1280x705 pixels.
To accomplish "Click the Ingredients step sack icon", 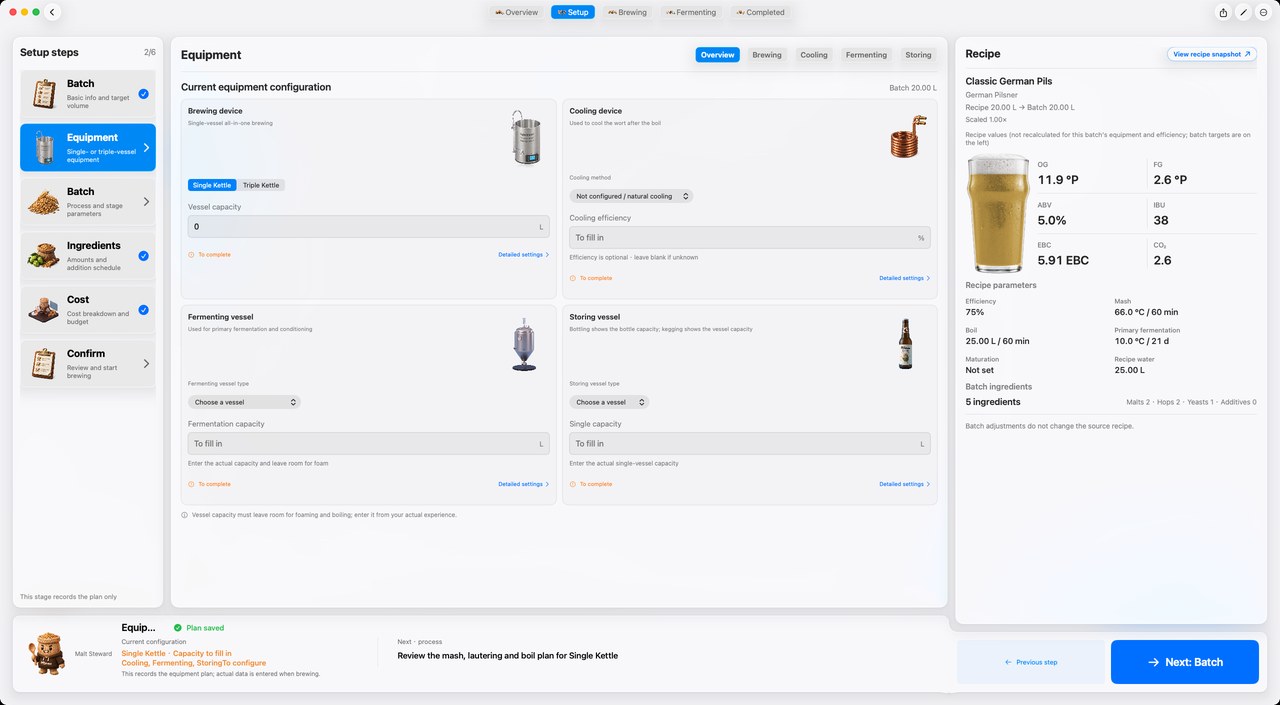I will 44,256.
